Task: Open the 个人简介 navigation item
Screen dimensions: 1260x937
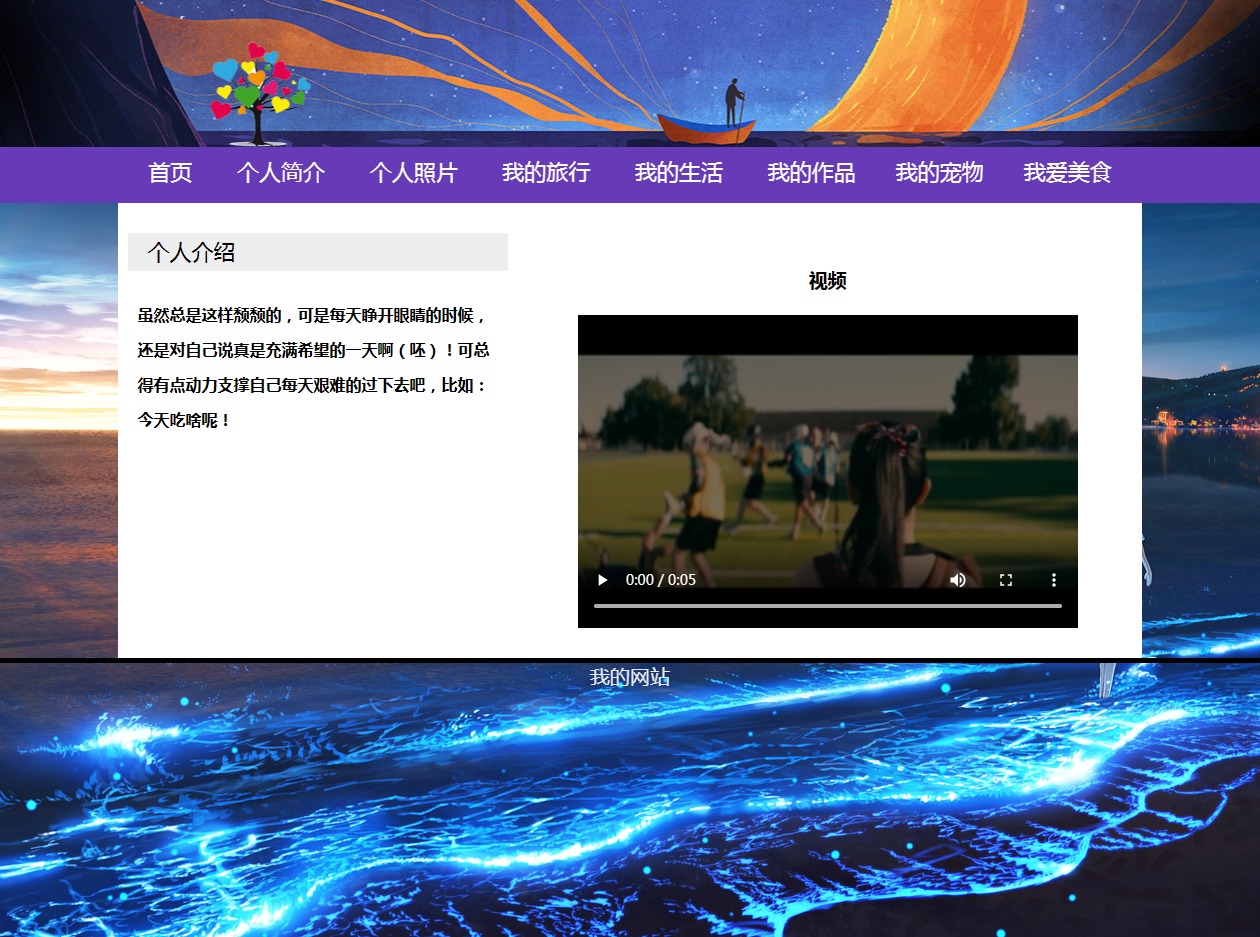Action: (x=281, y=173)
